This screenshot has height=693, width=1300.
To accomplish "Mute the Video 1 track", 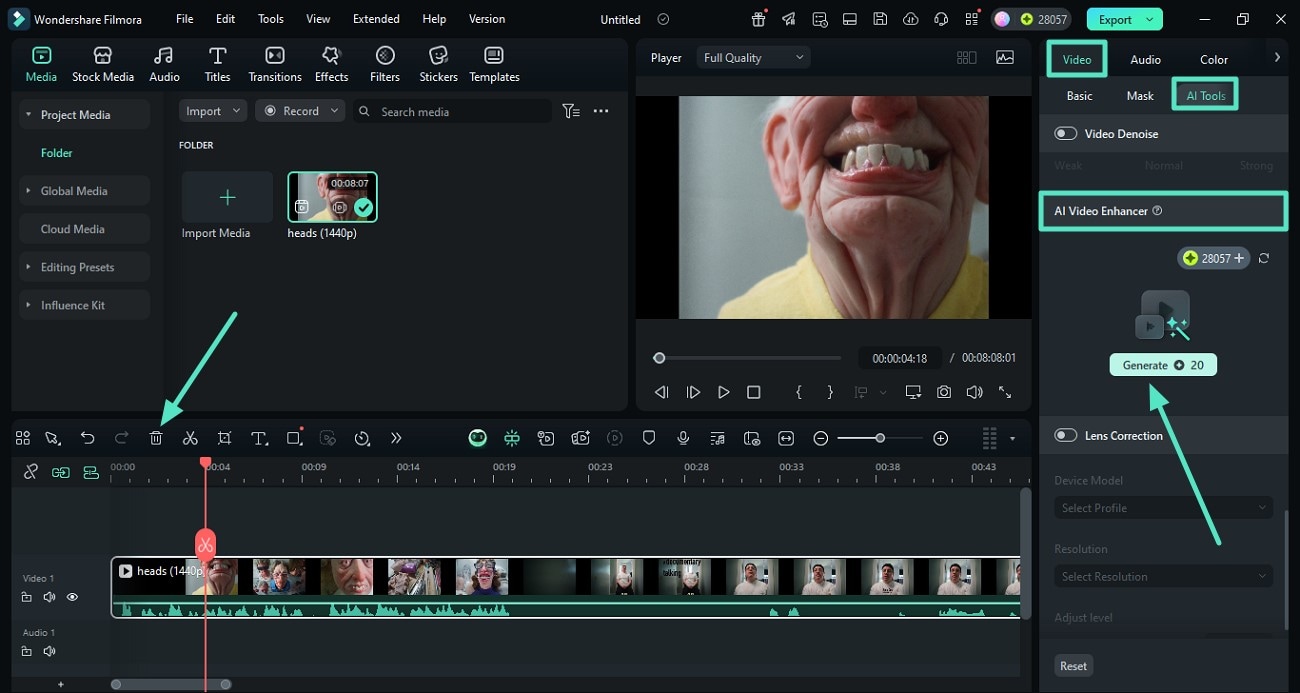I will pyautogui.click(x=49, y=597).
